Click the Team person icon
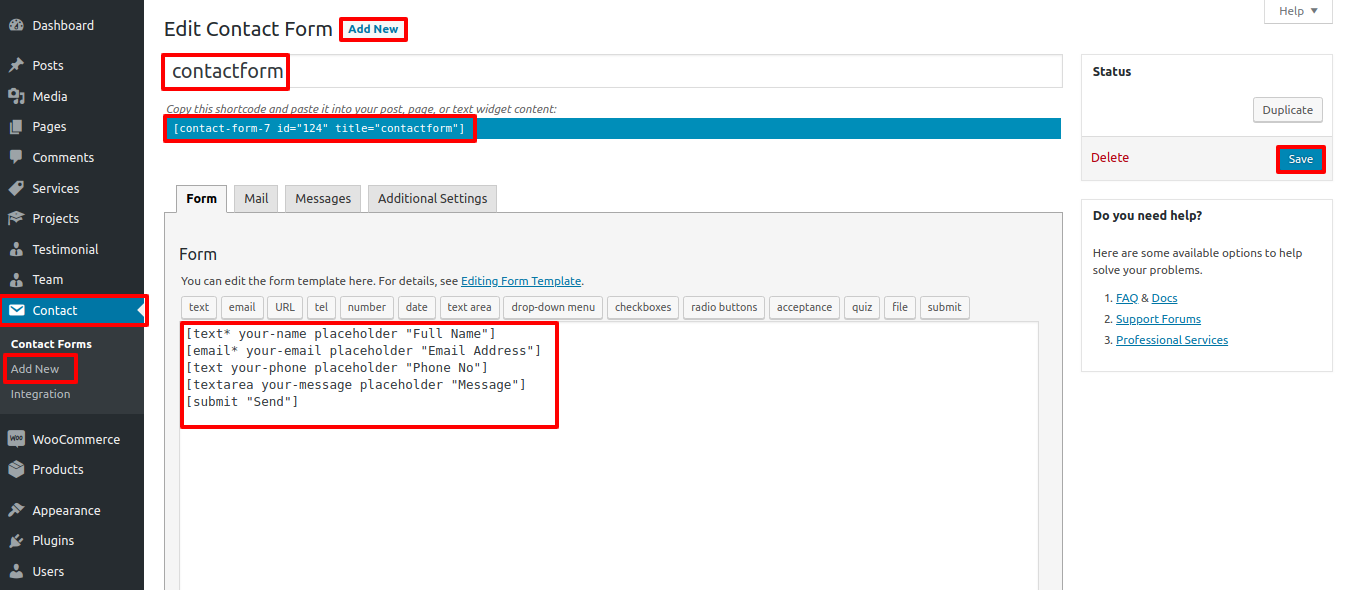This screenshot has height=590, width=1351. point(16,280)
